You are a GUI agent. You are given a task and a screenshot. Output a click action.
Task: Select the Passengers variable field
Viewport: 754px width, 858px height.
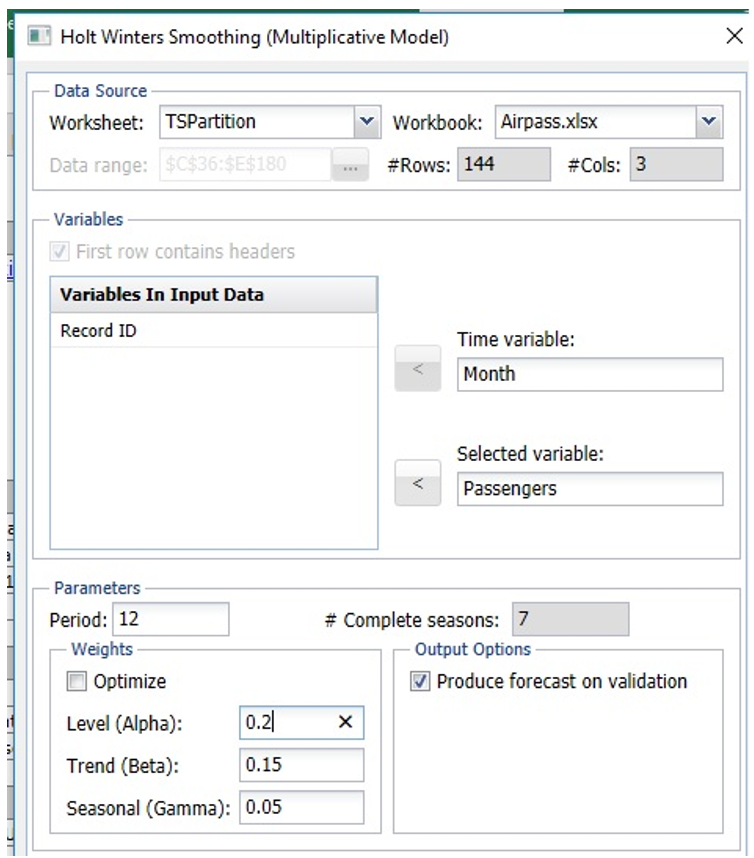pyautogui.click(x=590, y=488)
